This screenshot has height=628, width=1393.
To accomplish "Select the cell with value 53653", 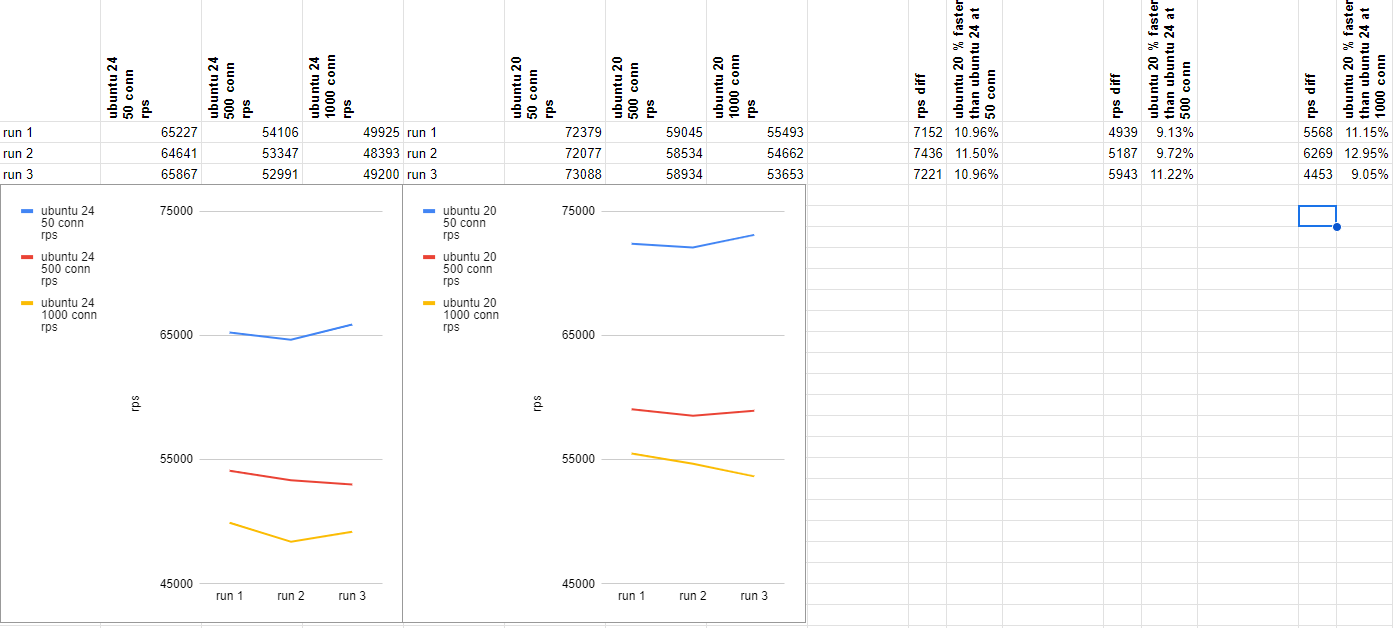I will click(x=756, y=174).
